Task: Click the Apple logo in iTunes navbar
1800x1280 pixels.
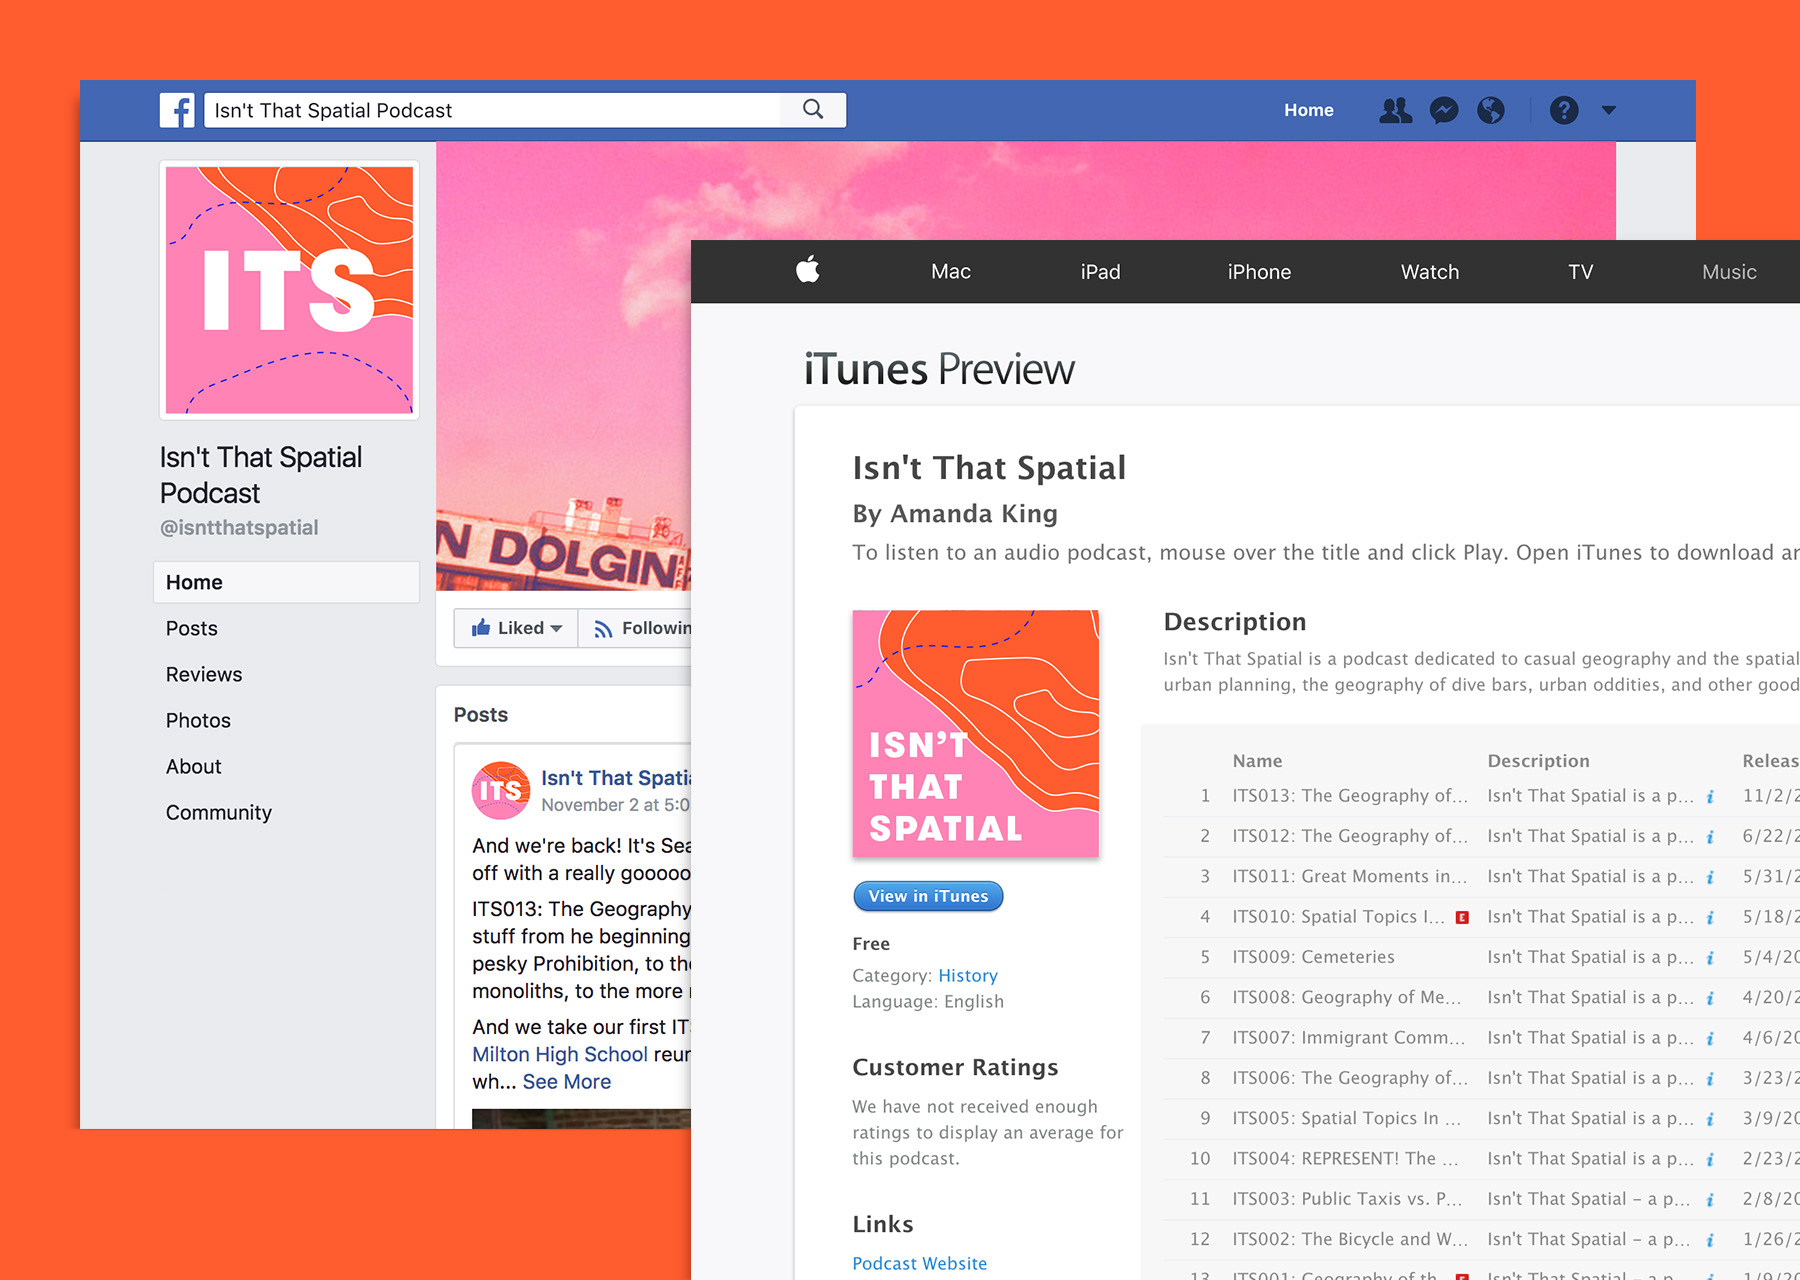Action: tap(808, 270)
